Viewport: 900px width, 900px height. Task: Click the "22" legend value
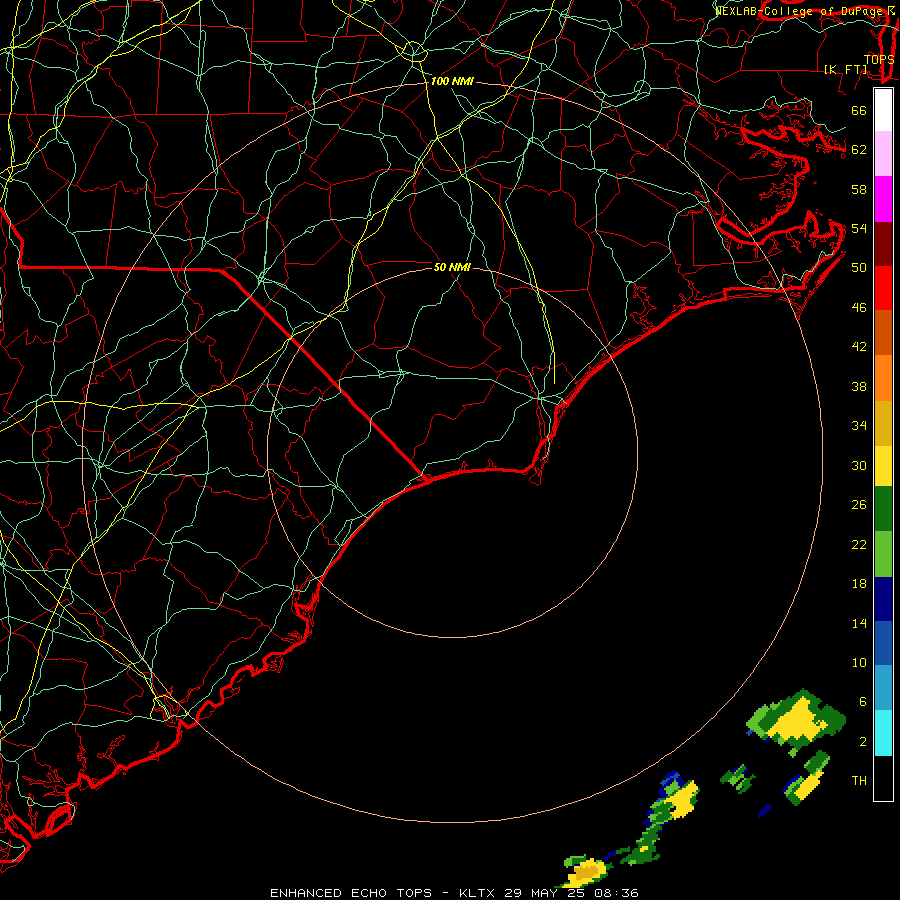[859, 545]
